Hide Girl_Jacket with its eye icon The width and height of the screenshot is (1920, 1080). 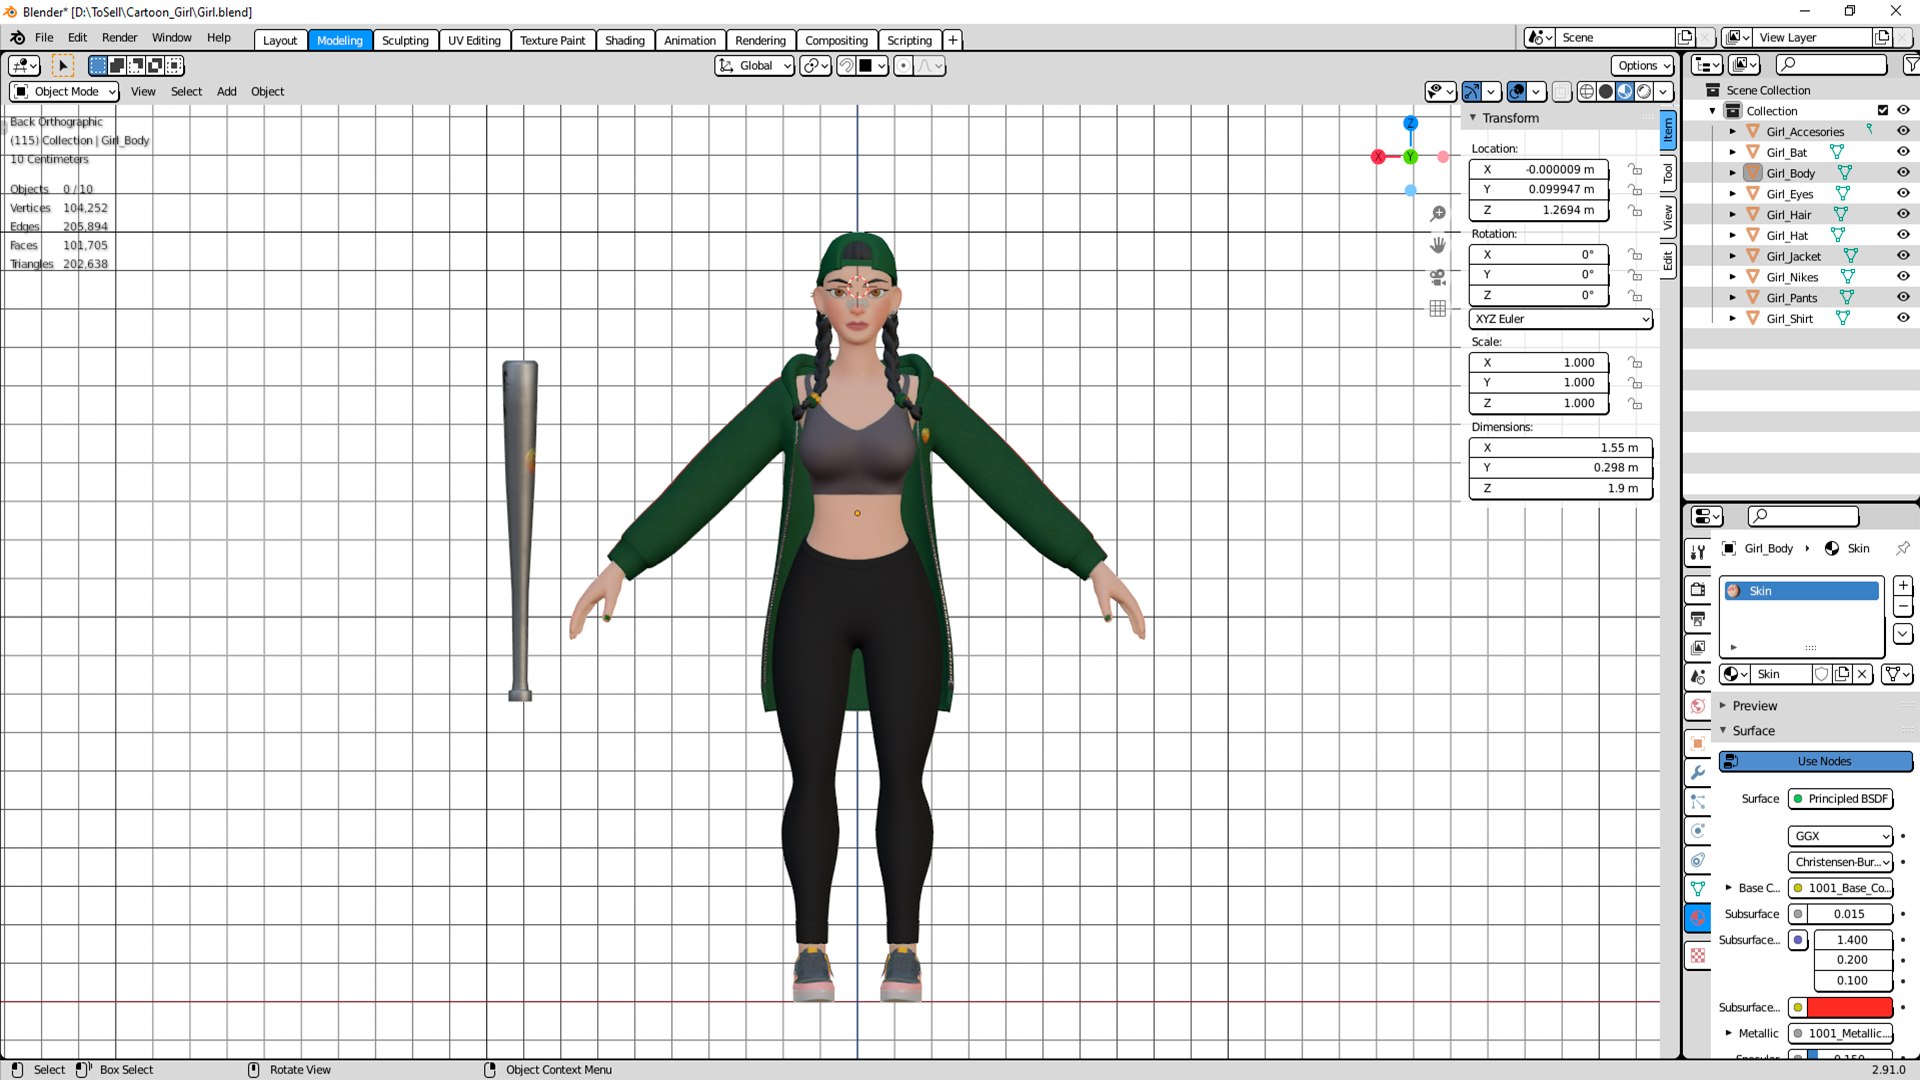click(1903, 256)
